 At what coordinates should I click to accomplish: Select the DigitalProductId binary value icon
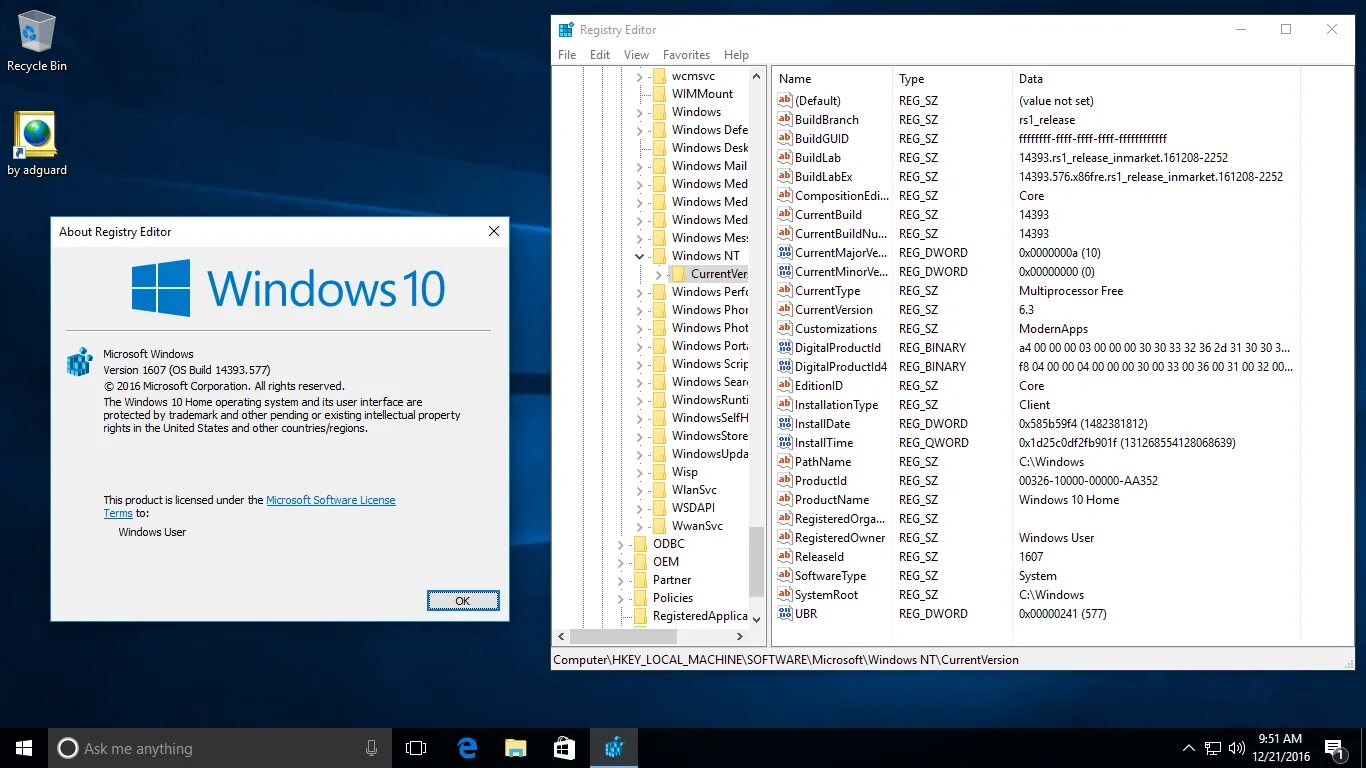click(785, 348)
